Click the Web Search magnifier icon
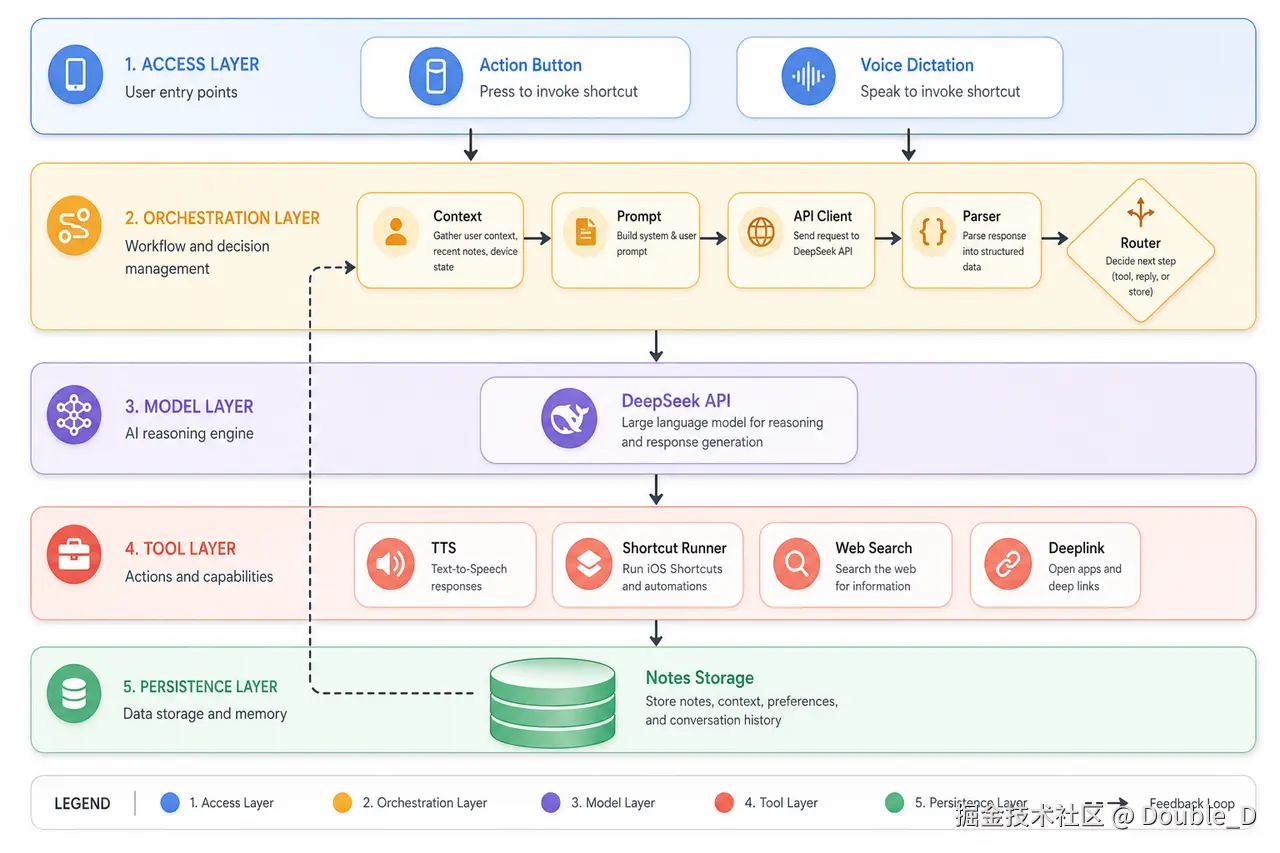Image resolution: width=1280 pixels, height=853 pixels. point(797,564)
